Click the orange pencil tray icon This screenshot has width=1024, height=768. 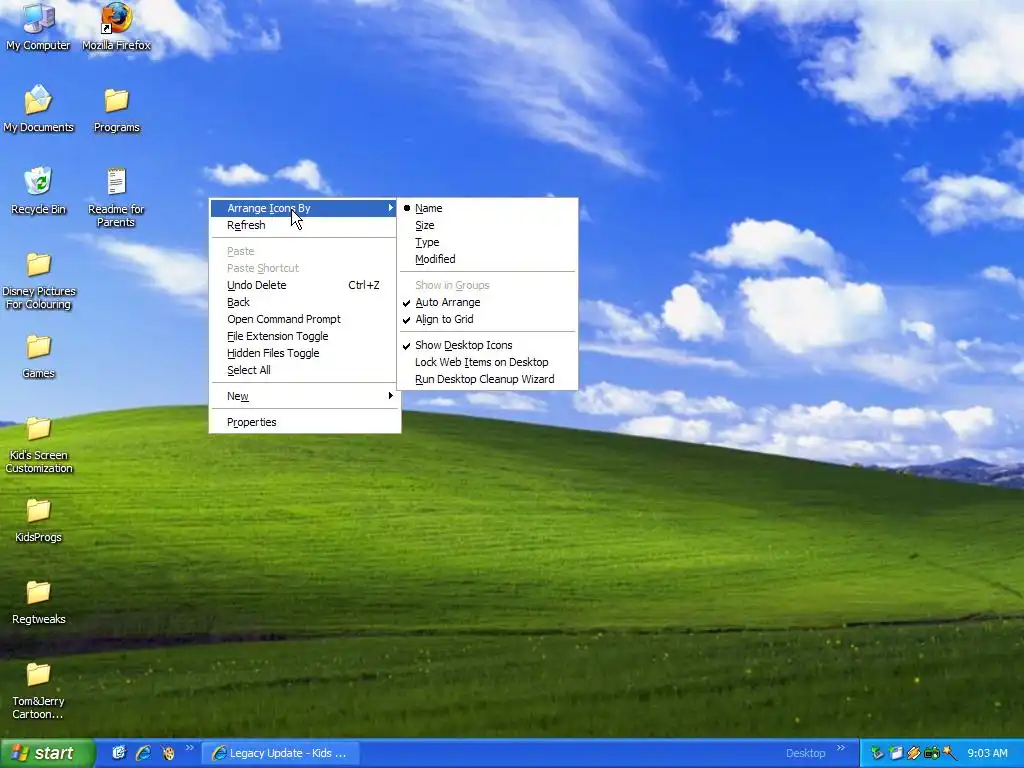pyautogui.click(x=914, y=753)
